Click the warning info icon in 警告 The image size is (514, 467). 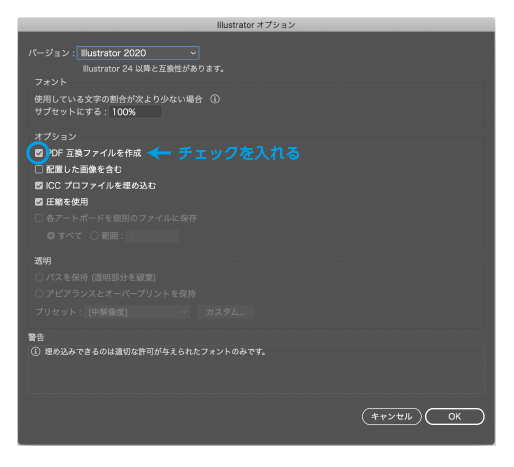point(36,352)
